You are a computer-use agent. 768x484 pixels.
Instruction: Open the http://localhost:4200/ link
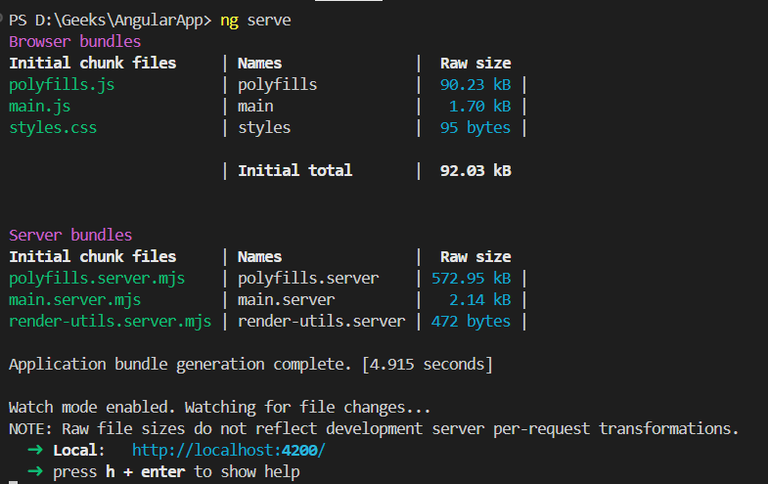click(x=228, y=450)
